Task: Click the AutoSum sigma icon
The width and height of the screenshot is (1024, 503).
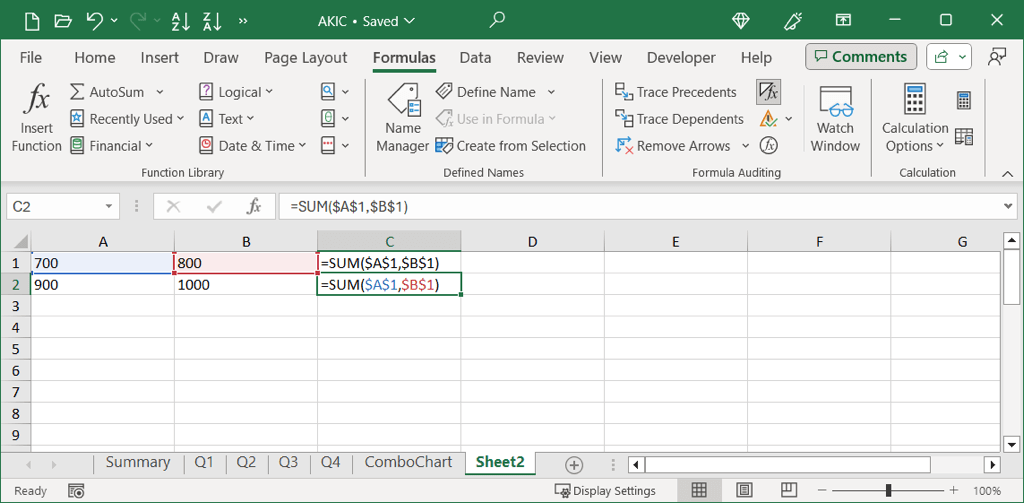Action: pyautogui.click(x=77, y=92)
